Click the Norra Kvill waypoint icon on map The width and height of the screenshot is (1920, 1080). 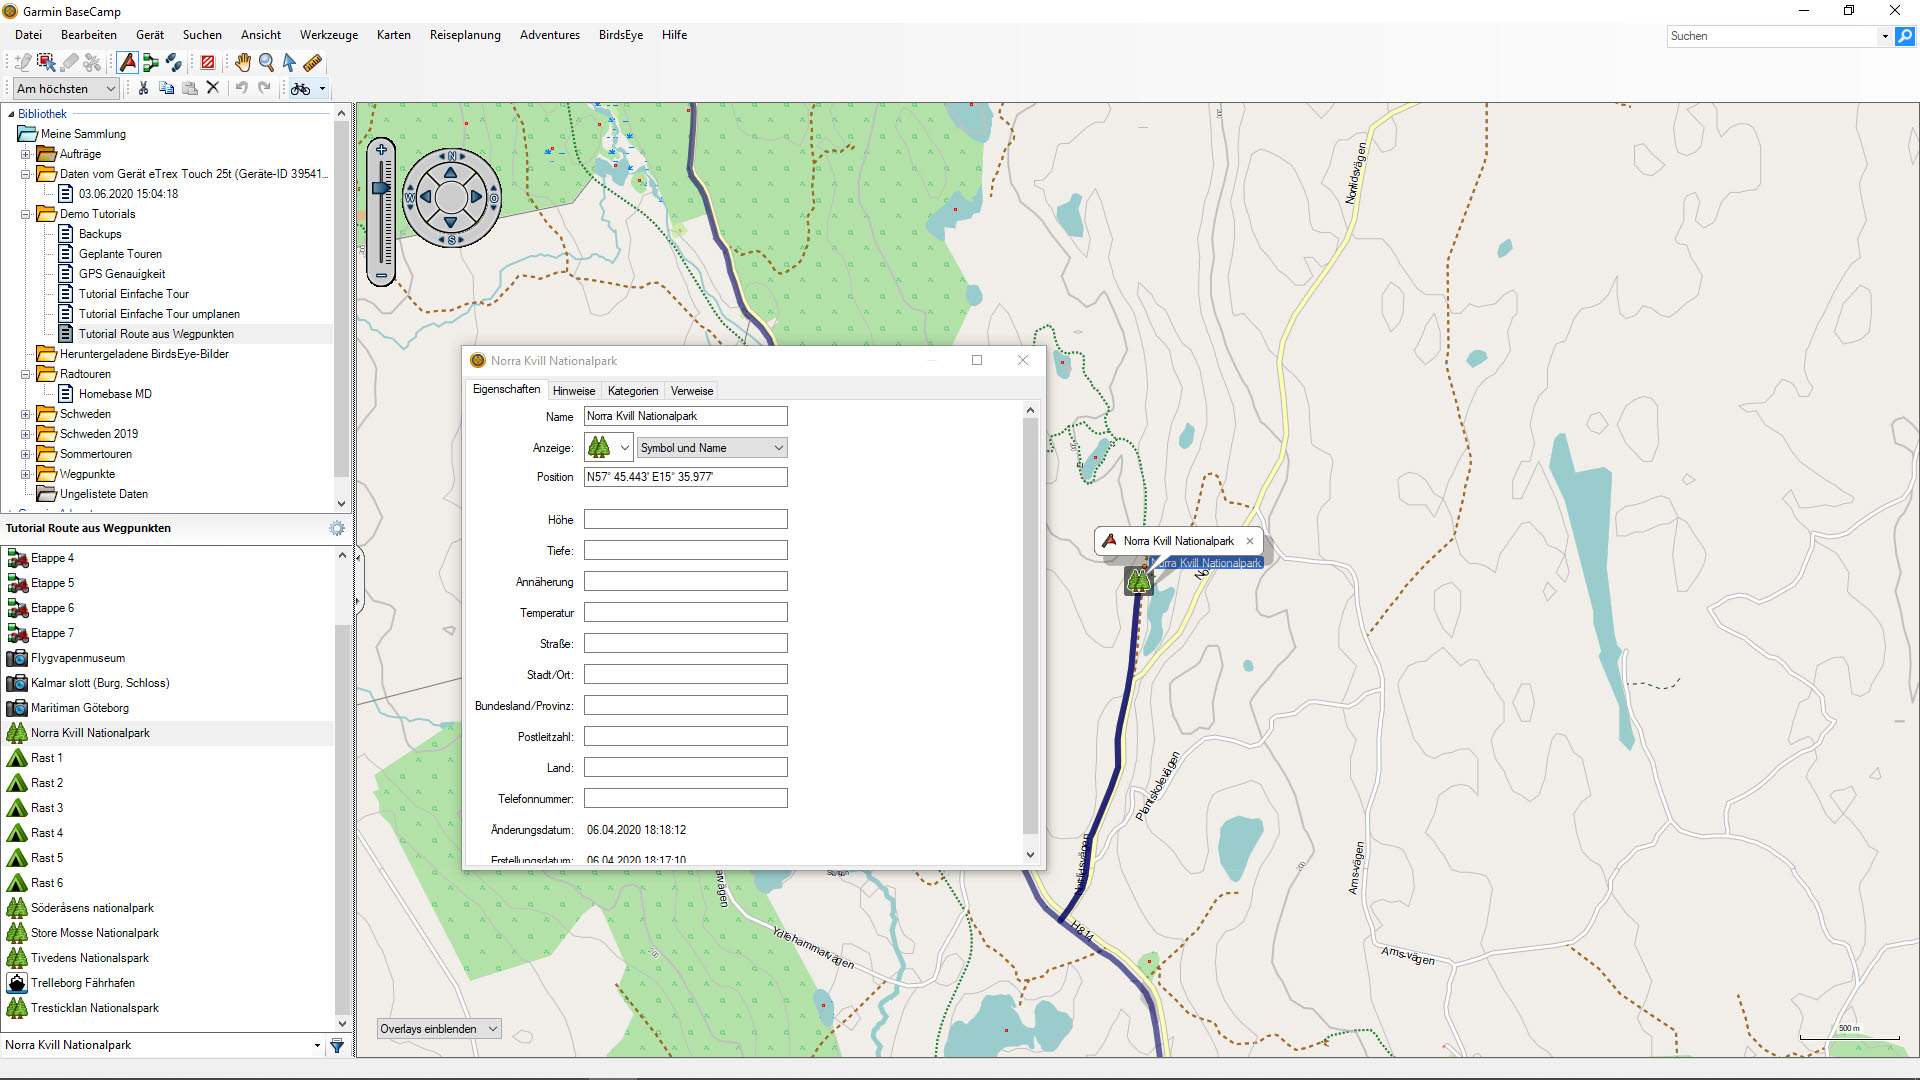coord(1138,581)
